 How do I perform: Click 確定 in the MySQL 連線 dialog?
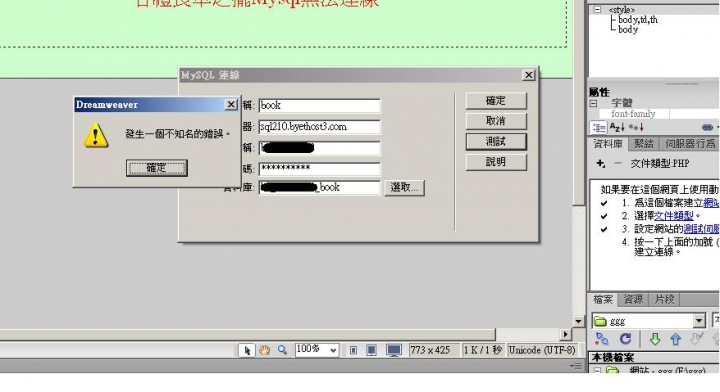point(496,101)
